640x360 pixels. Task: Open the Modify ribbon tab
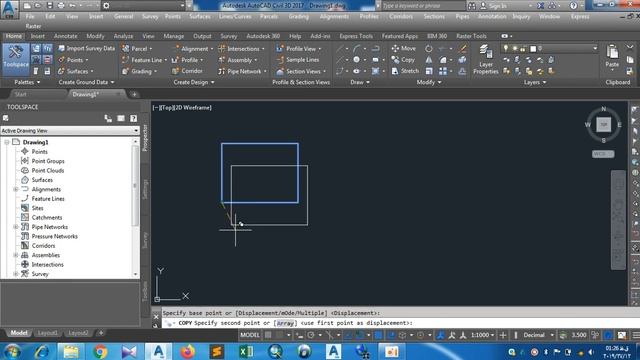95,36
